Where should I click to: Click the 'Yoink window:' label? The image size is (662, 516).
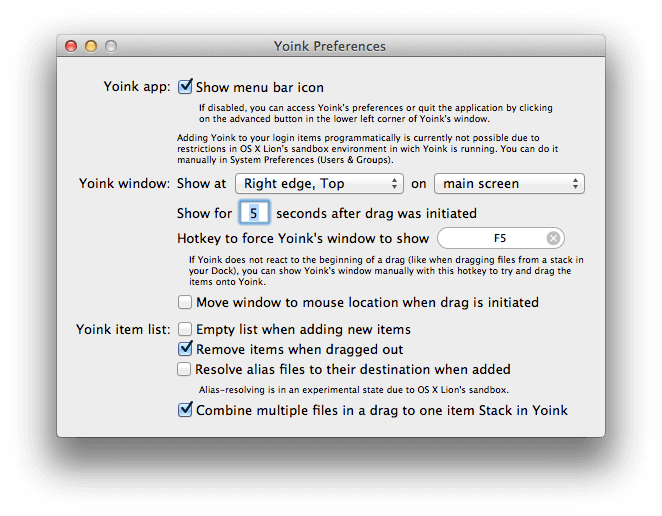pyautogui.click(x=124, y=184)
